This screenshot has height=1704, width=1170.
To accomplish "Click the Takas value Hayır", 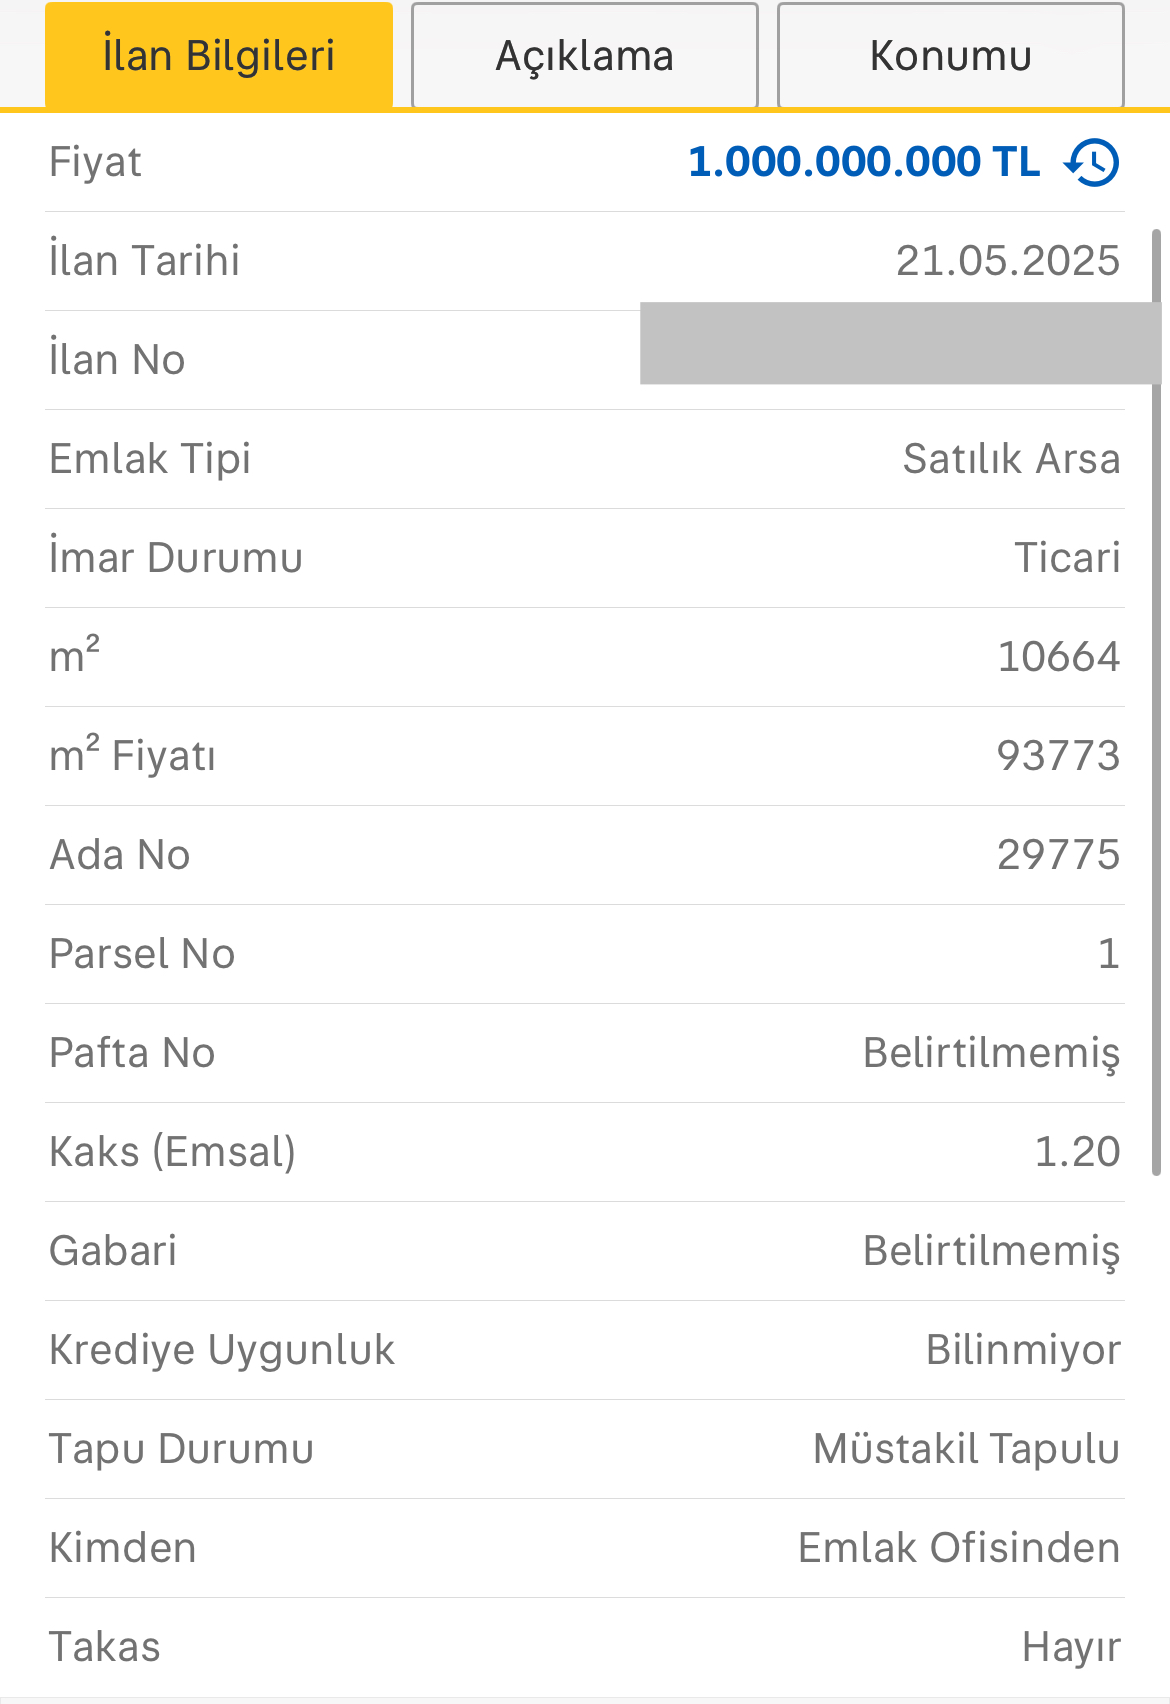I will pos(1071,1647).
